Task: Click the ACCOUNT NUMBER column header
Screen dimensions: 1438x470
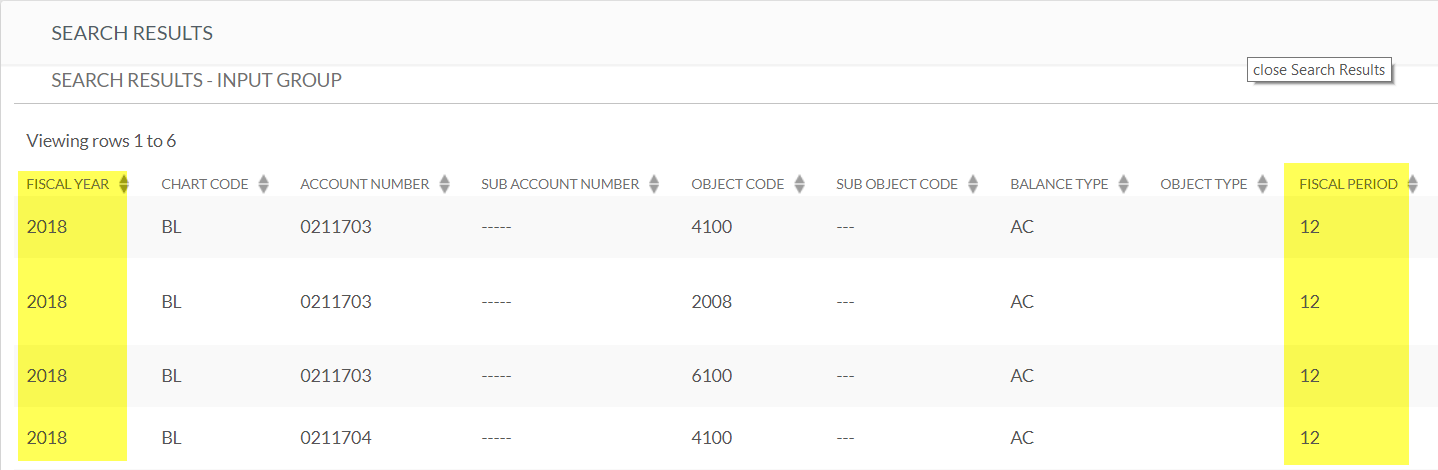Action: [365, 184]
